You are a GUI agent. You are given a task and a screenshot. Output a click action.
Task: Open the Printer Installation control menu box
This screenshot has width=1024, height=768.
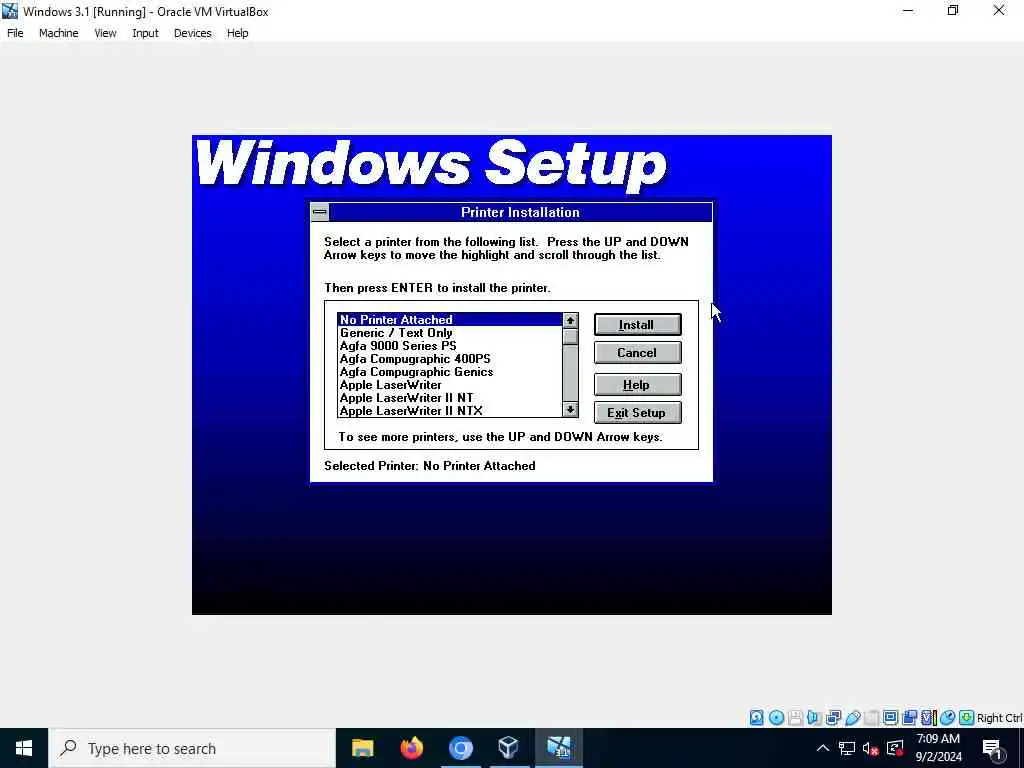coord(319,212)
